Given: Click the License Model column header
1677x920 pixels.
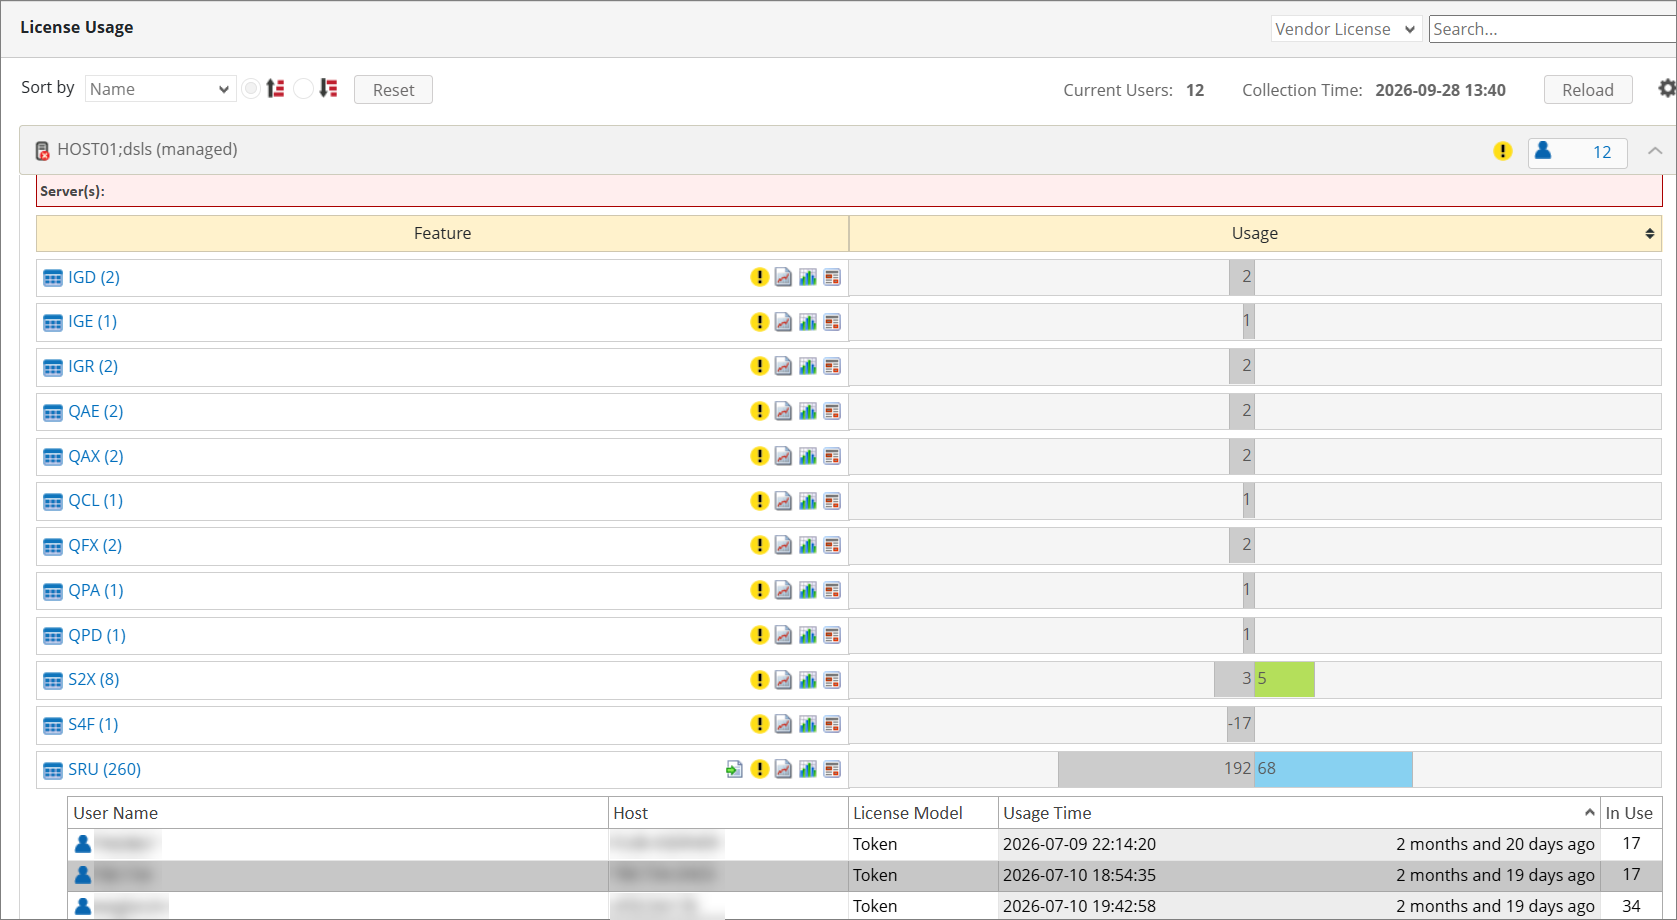Looking at the screenshot, I should [x=923, y=813].
